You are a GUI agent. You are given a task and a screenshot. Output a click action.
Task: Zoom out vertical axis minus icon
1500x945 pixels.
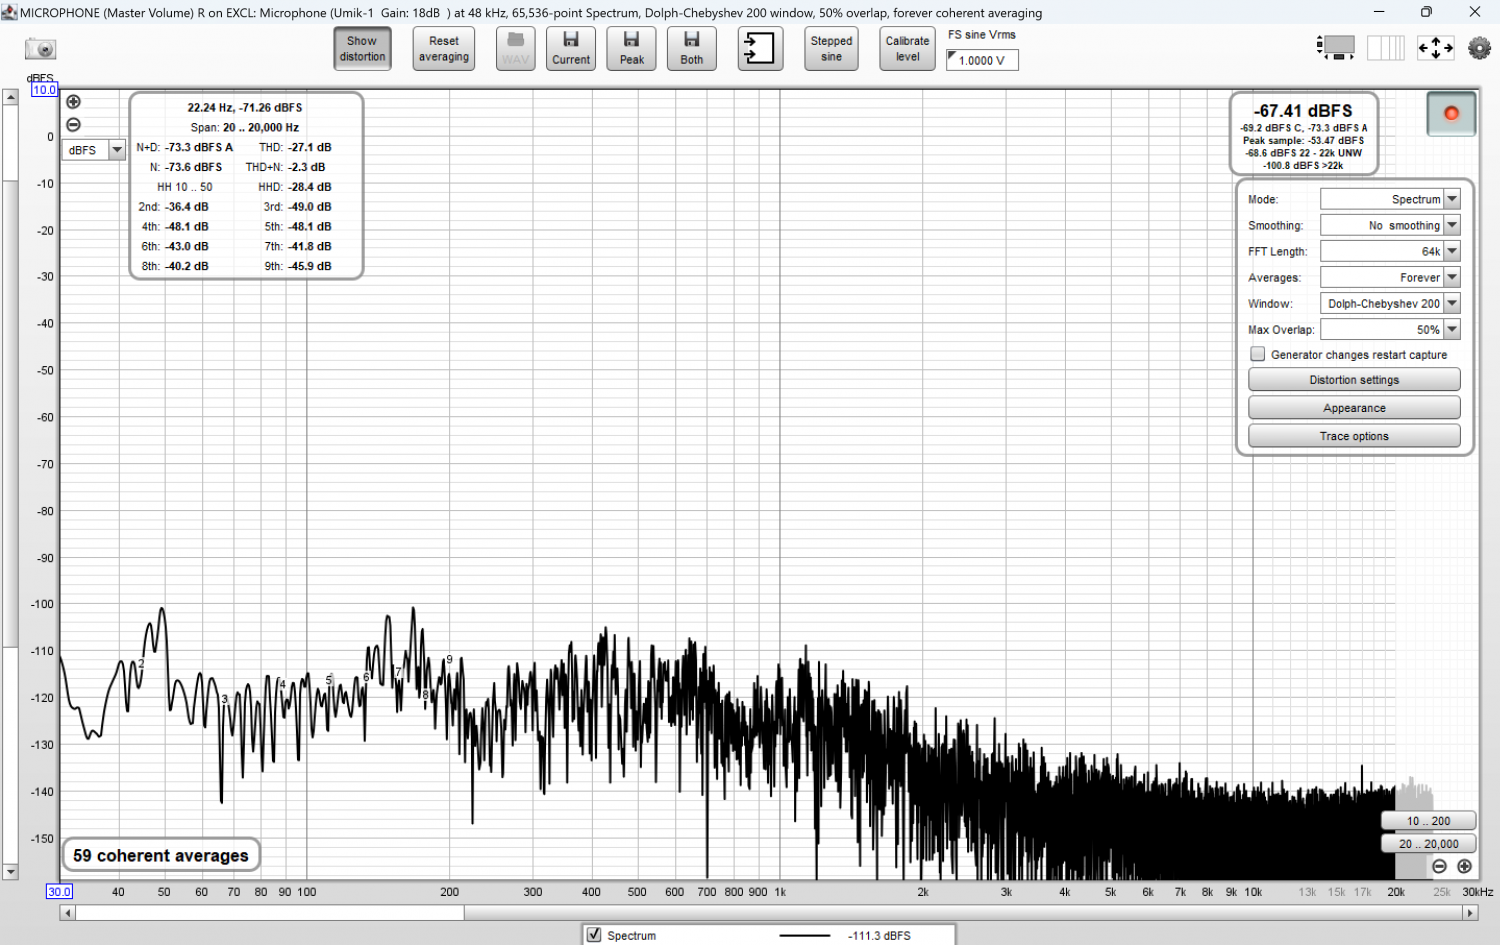click(73, 125)
